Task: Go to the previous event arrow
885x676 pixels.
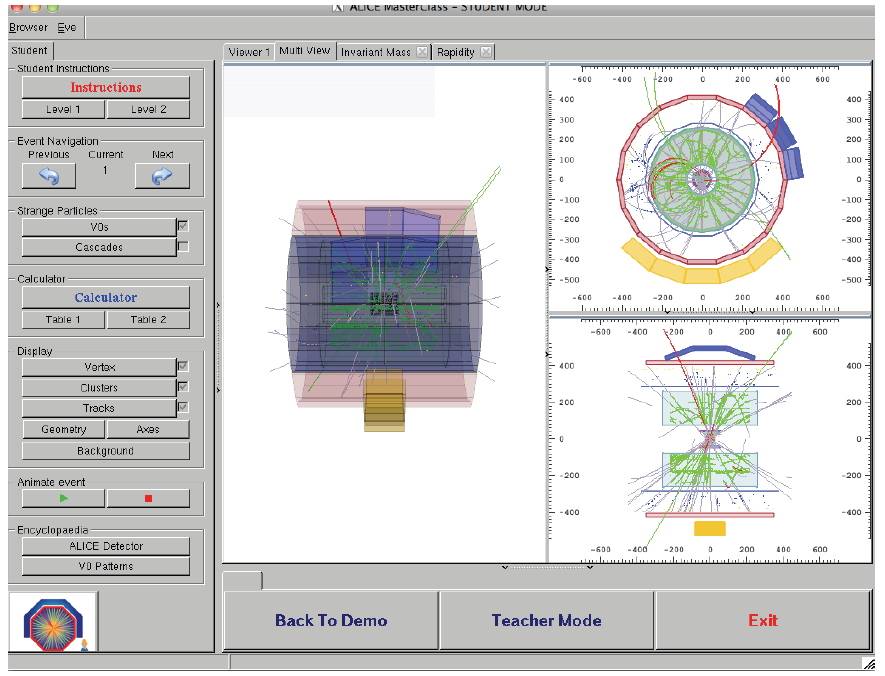Action: 49,176
